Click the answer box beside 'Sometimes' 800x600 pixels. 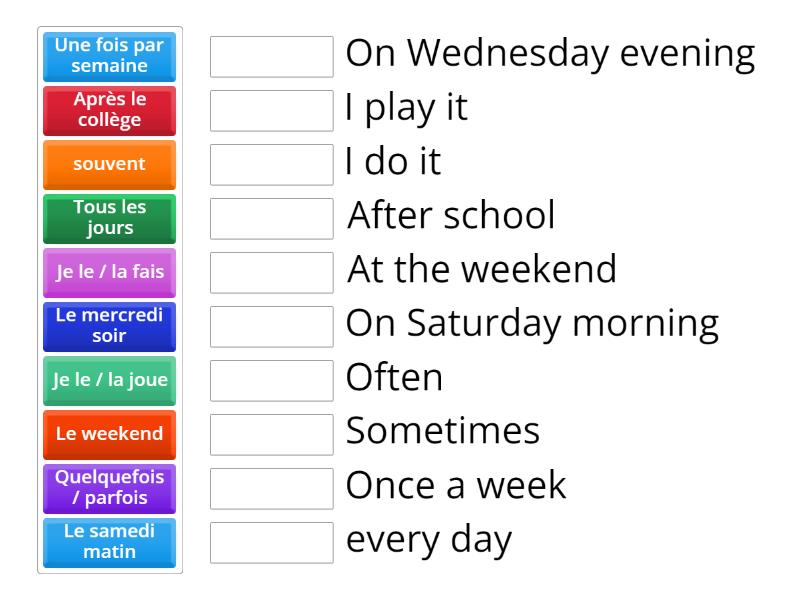[x=271, y=433]
